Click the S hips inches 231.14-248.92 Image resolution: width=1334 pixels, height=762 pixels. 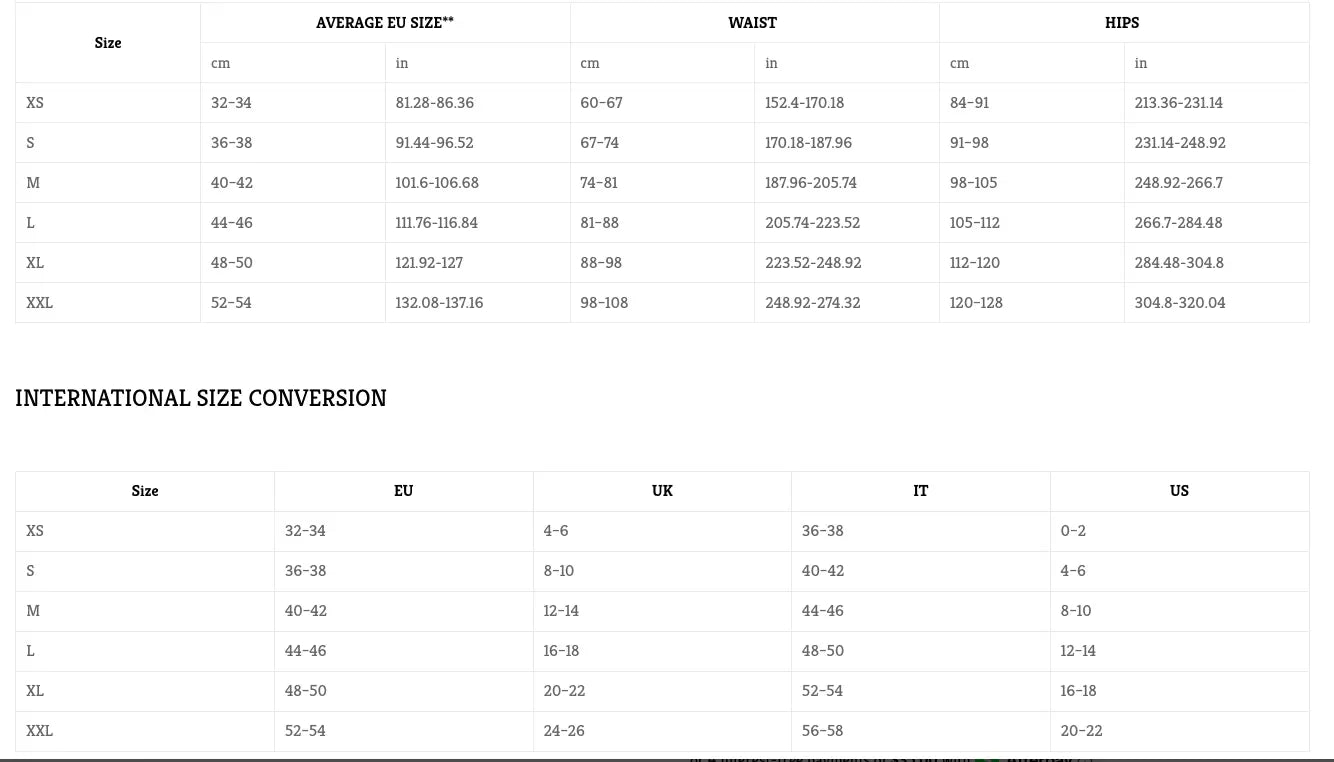pos(1180,143)
